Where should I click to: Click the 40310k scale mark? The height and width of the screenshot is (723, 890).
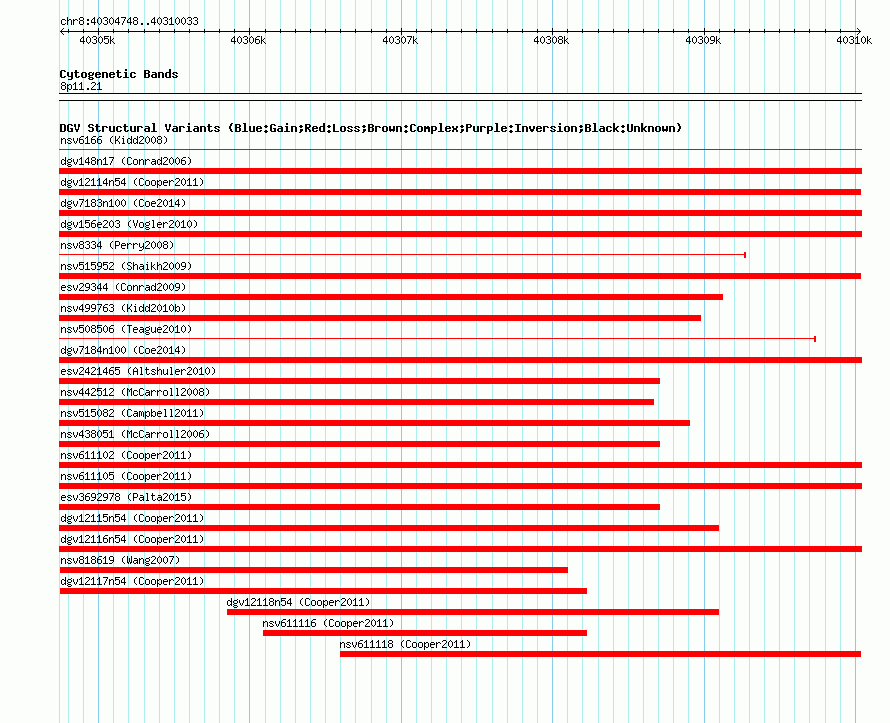click(x=854, y=40)
